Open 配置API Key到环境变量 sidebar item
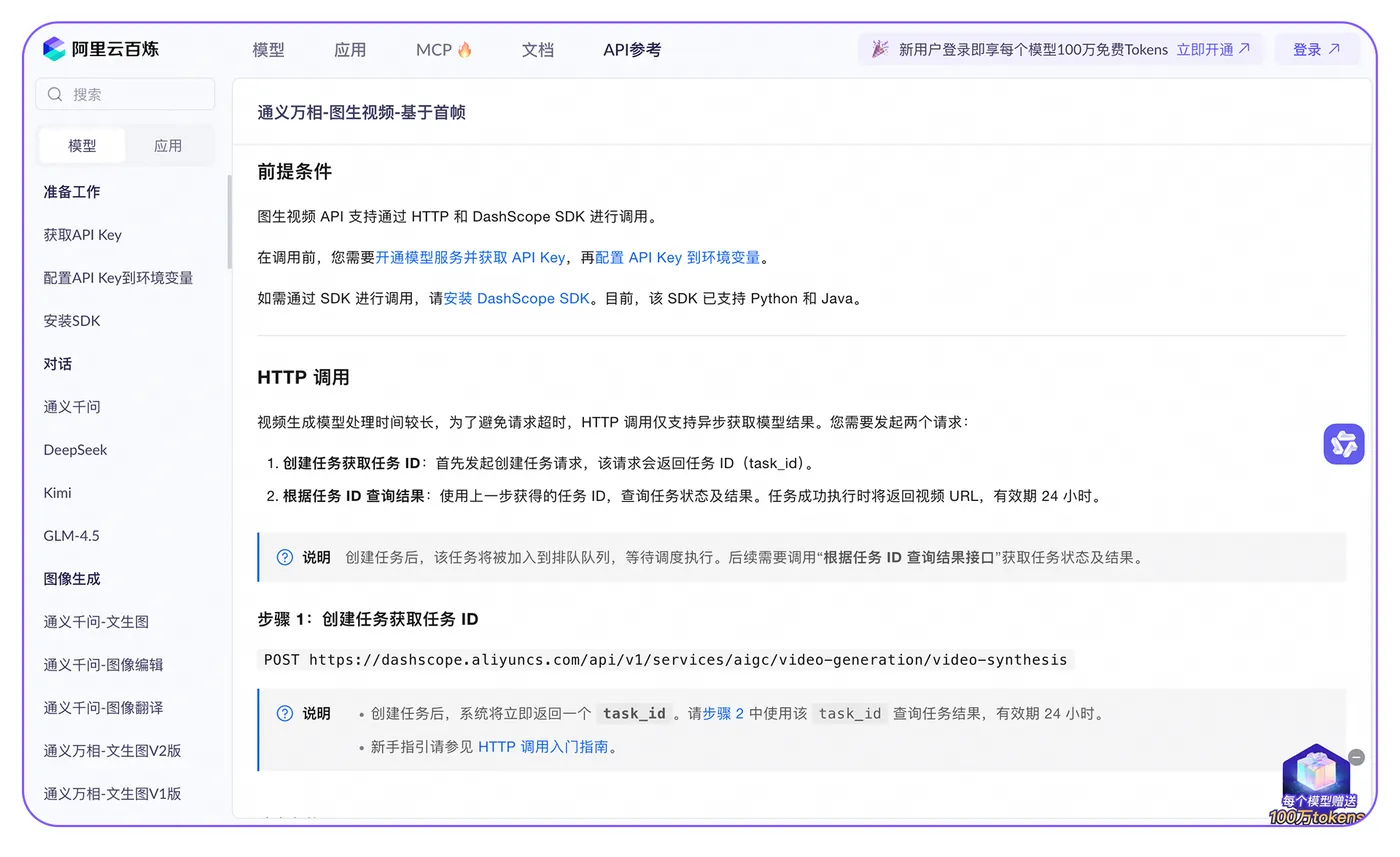1400x857 pixels. 118,278
